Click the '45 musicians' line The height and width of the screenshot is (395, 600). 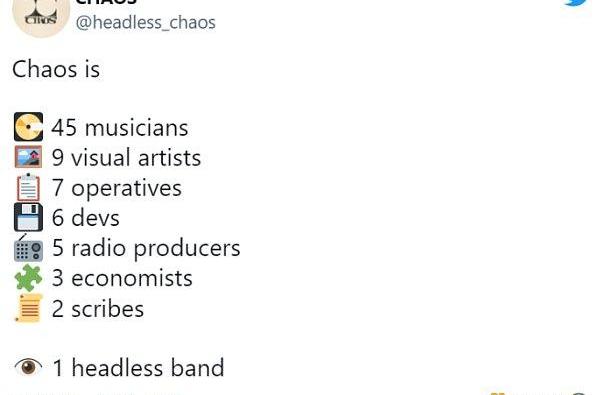[120, 127]
